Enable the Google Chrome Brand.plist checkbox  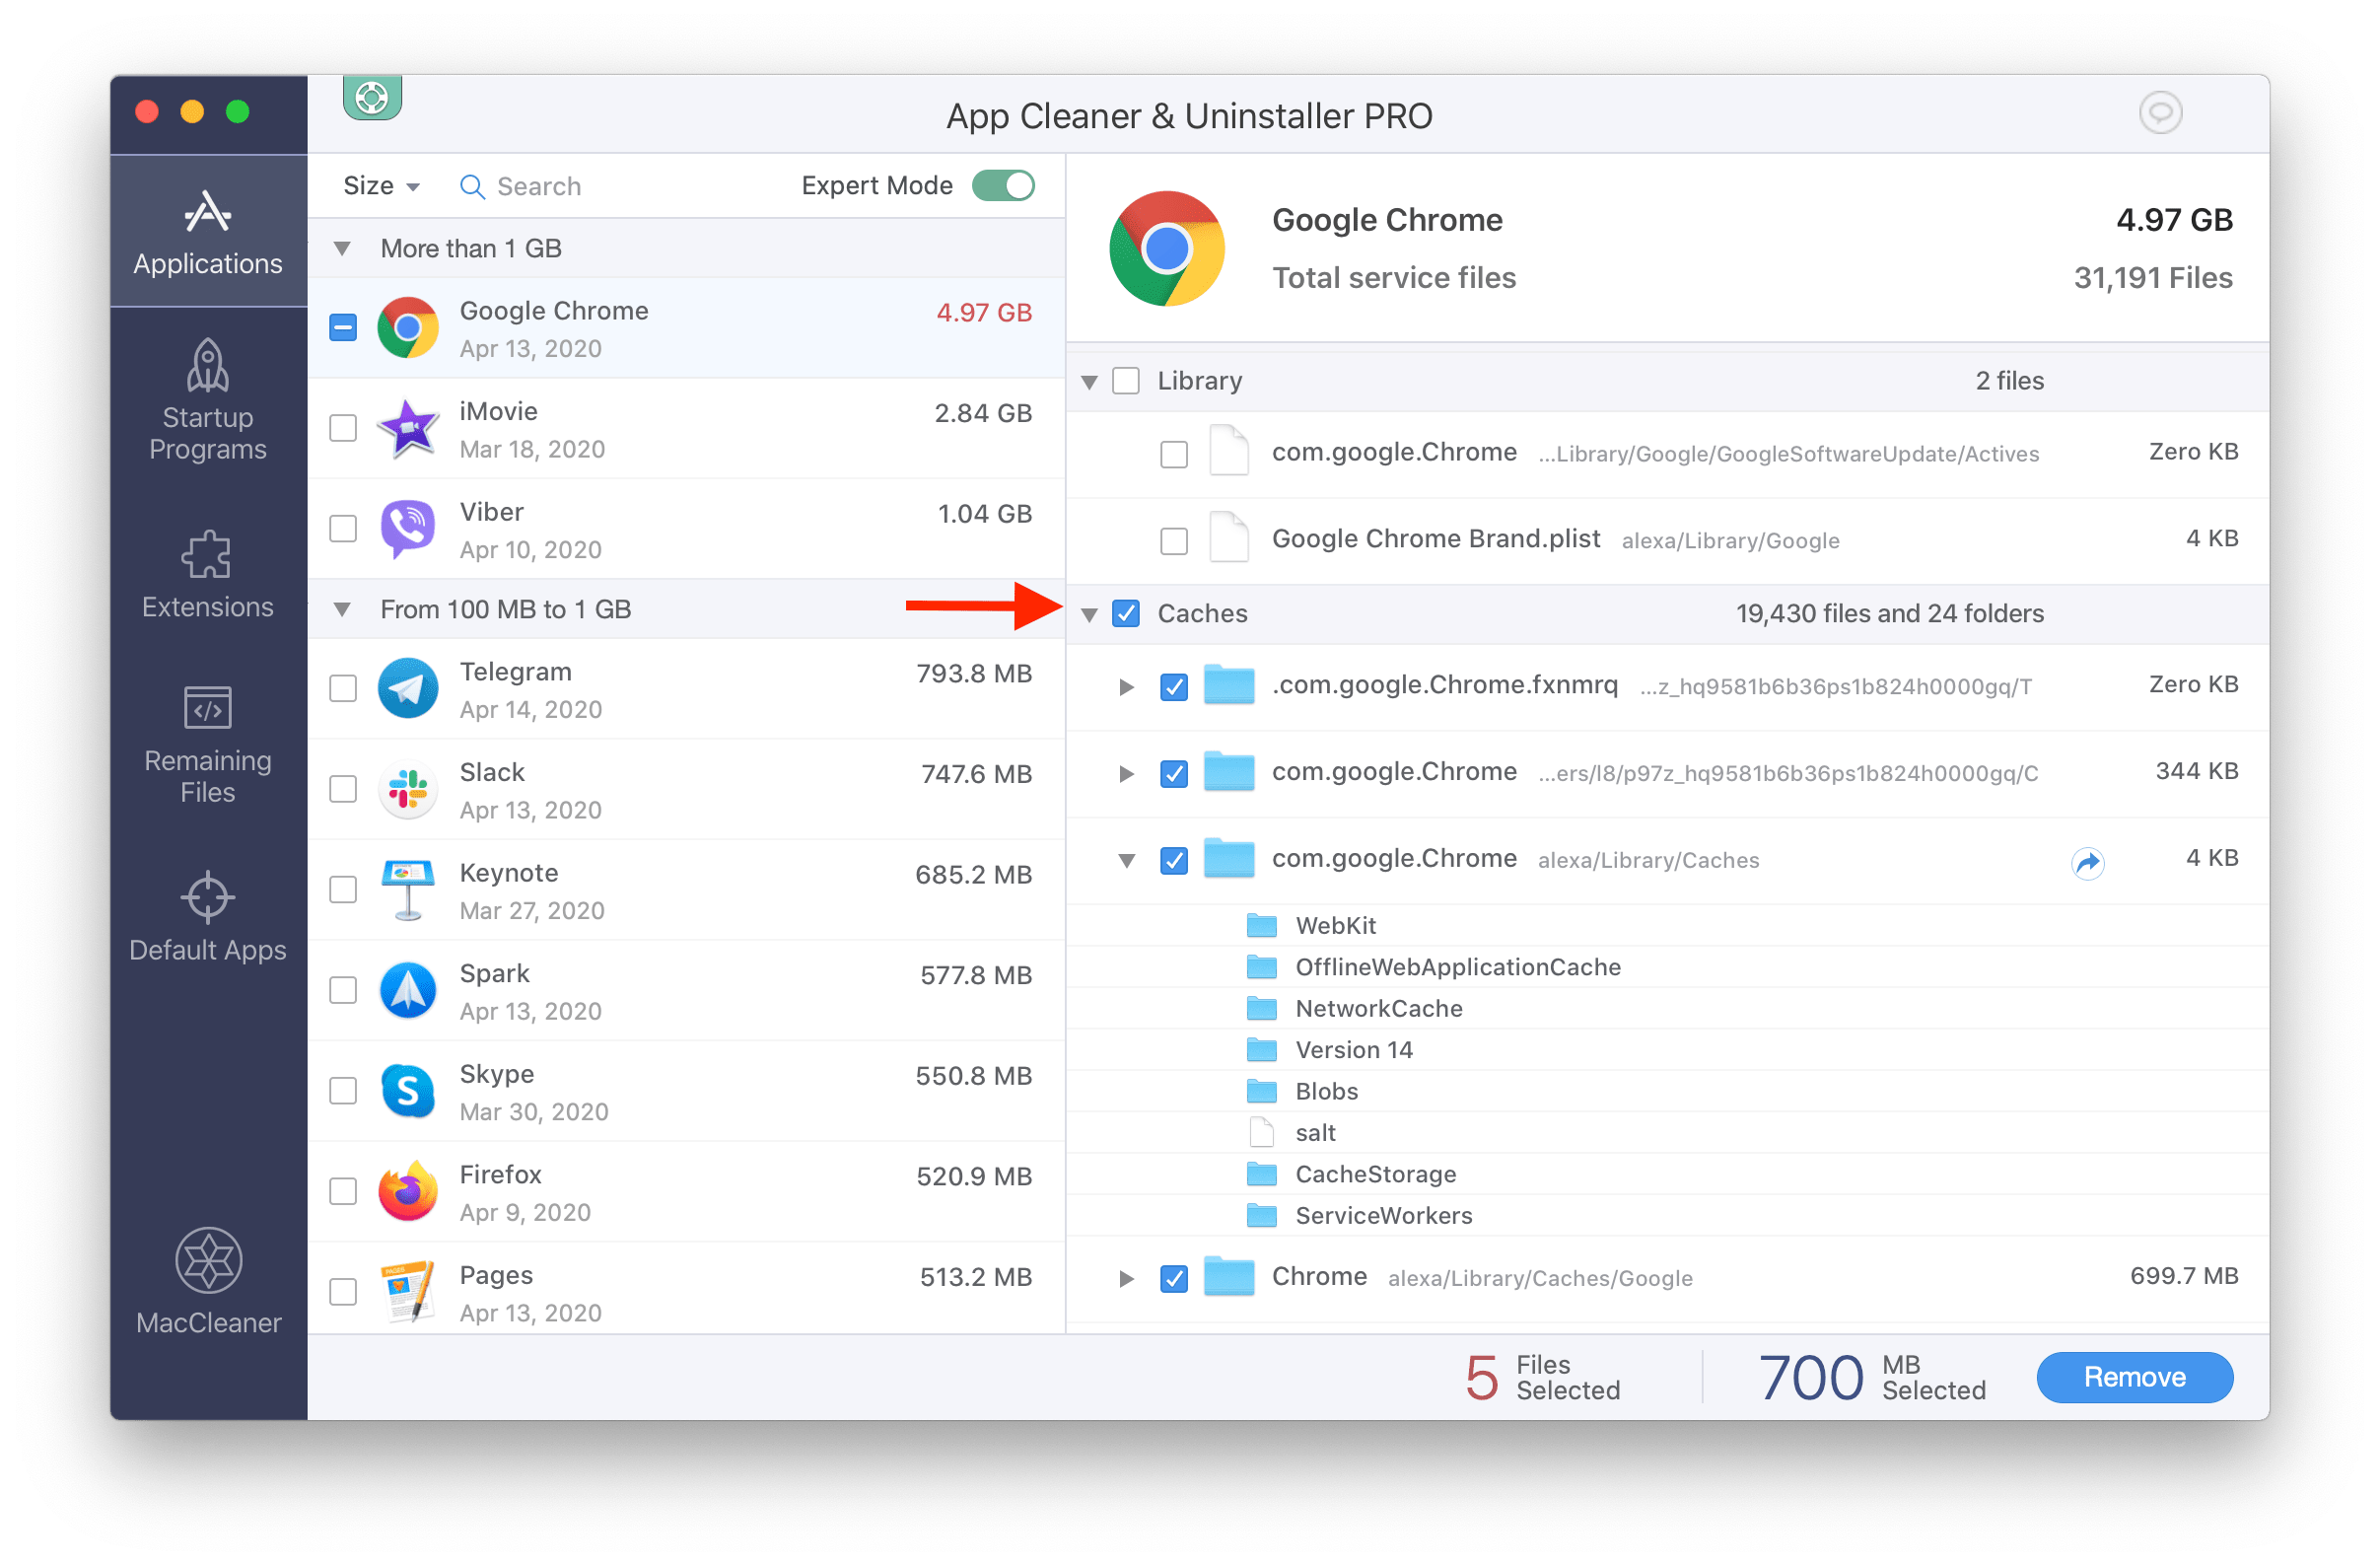[1172, 538]
